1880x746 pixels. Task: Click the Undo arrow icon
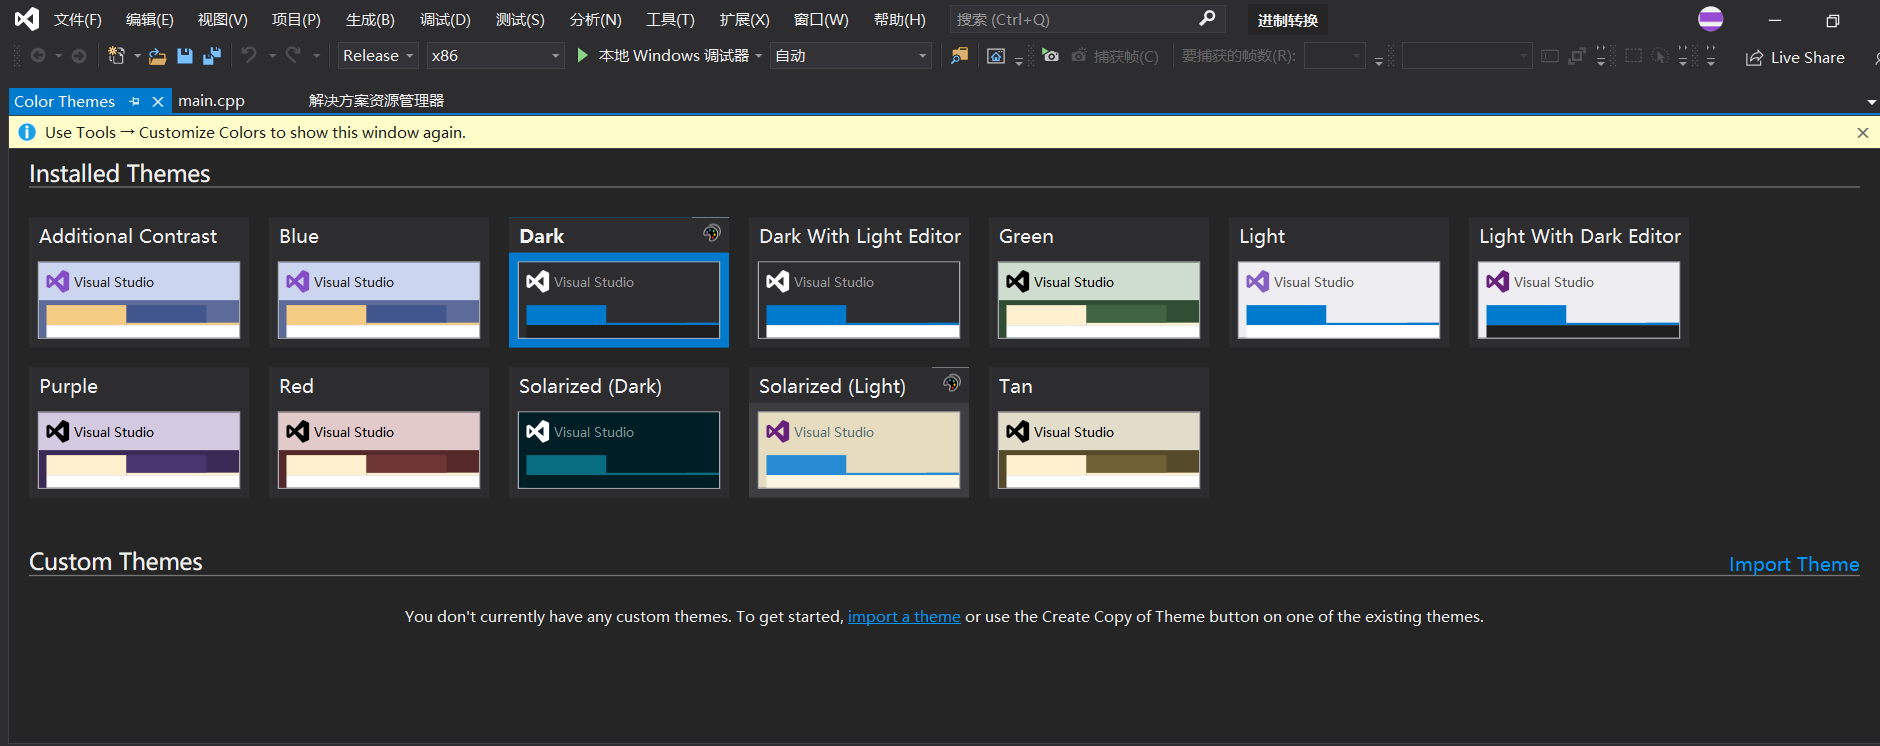pos(249,55)
